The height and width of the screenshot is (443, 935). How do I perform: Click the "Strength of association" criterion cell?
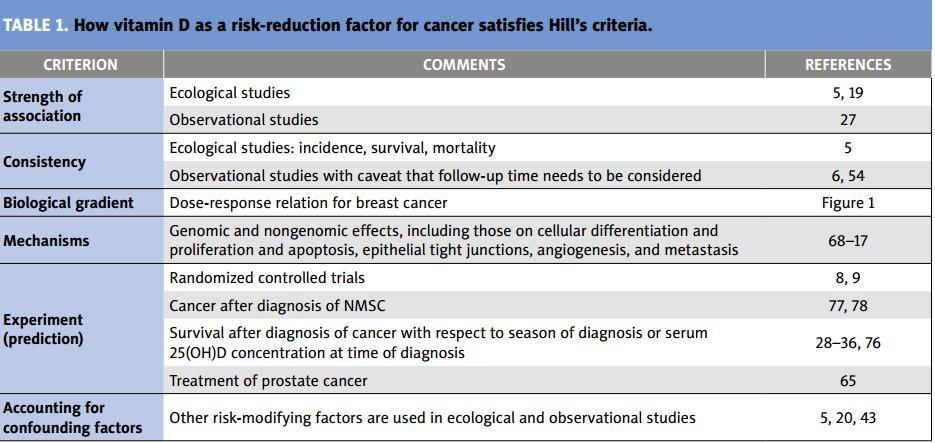coord(42,106)
